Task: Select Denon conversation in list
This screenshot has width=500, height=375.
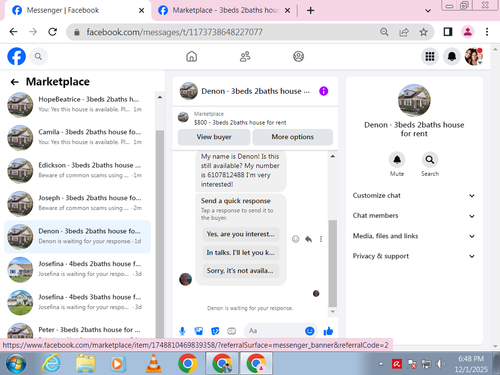Action: (x=77, y=236)
